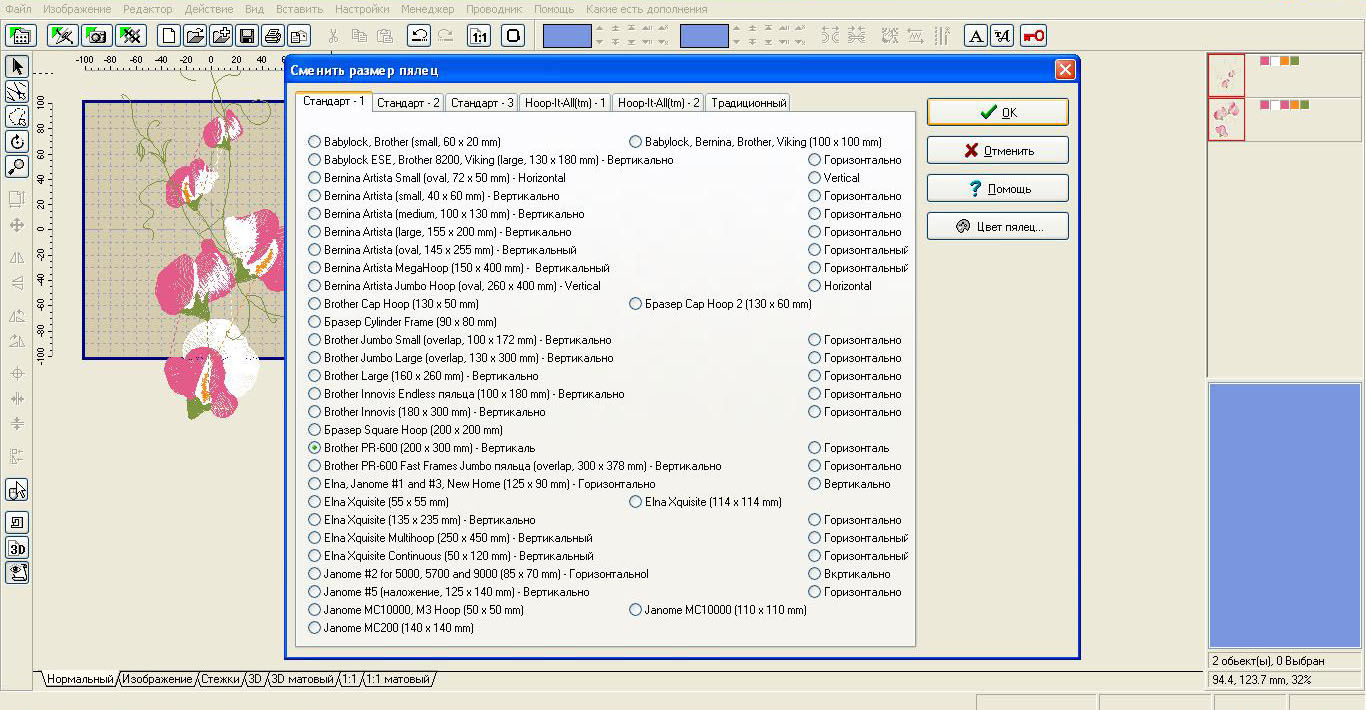
Task: Open the Помощь menu
Action: [553, 8]
